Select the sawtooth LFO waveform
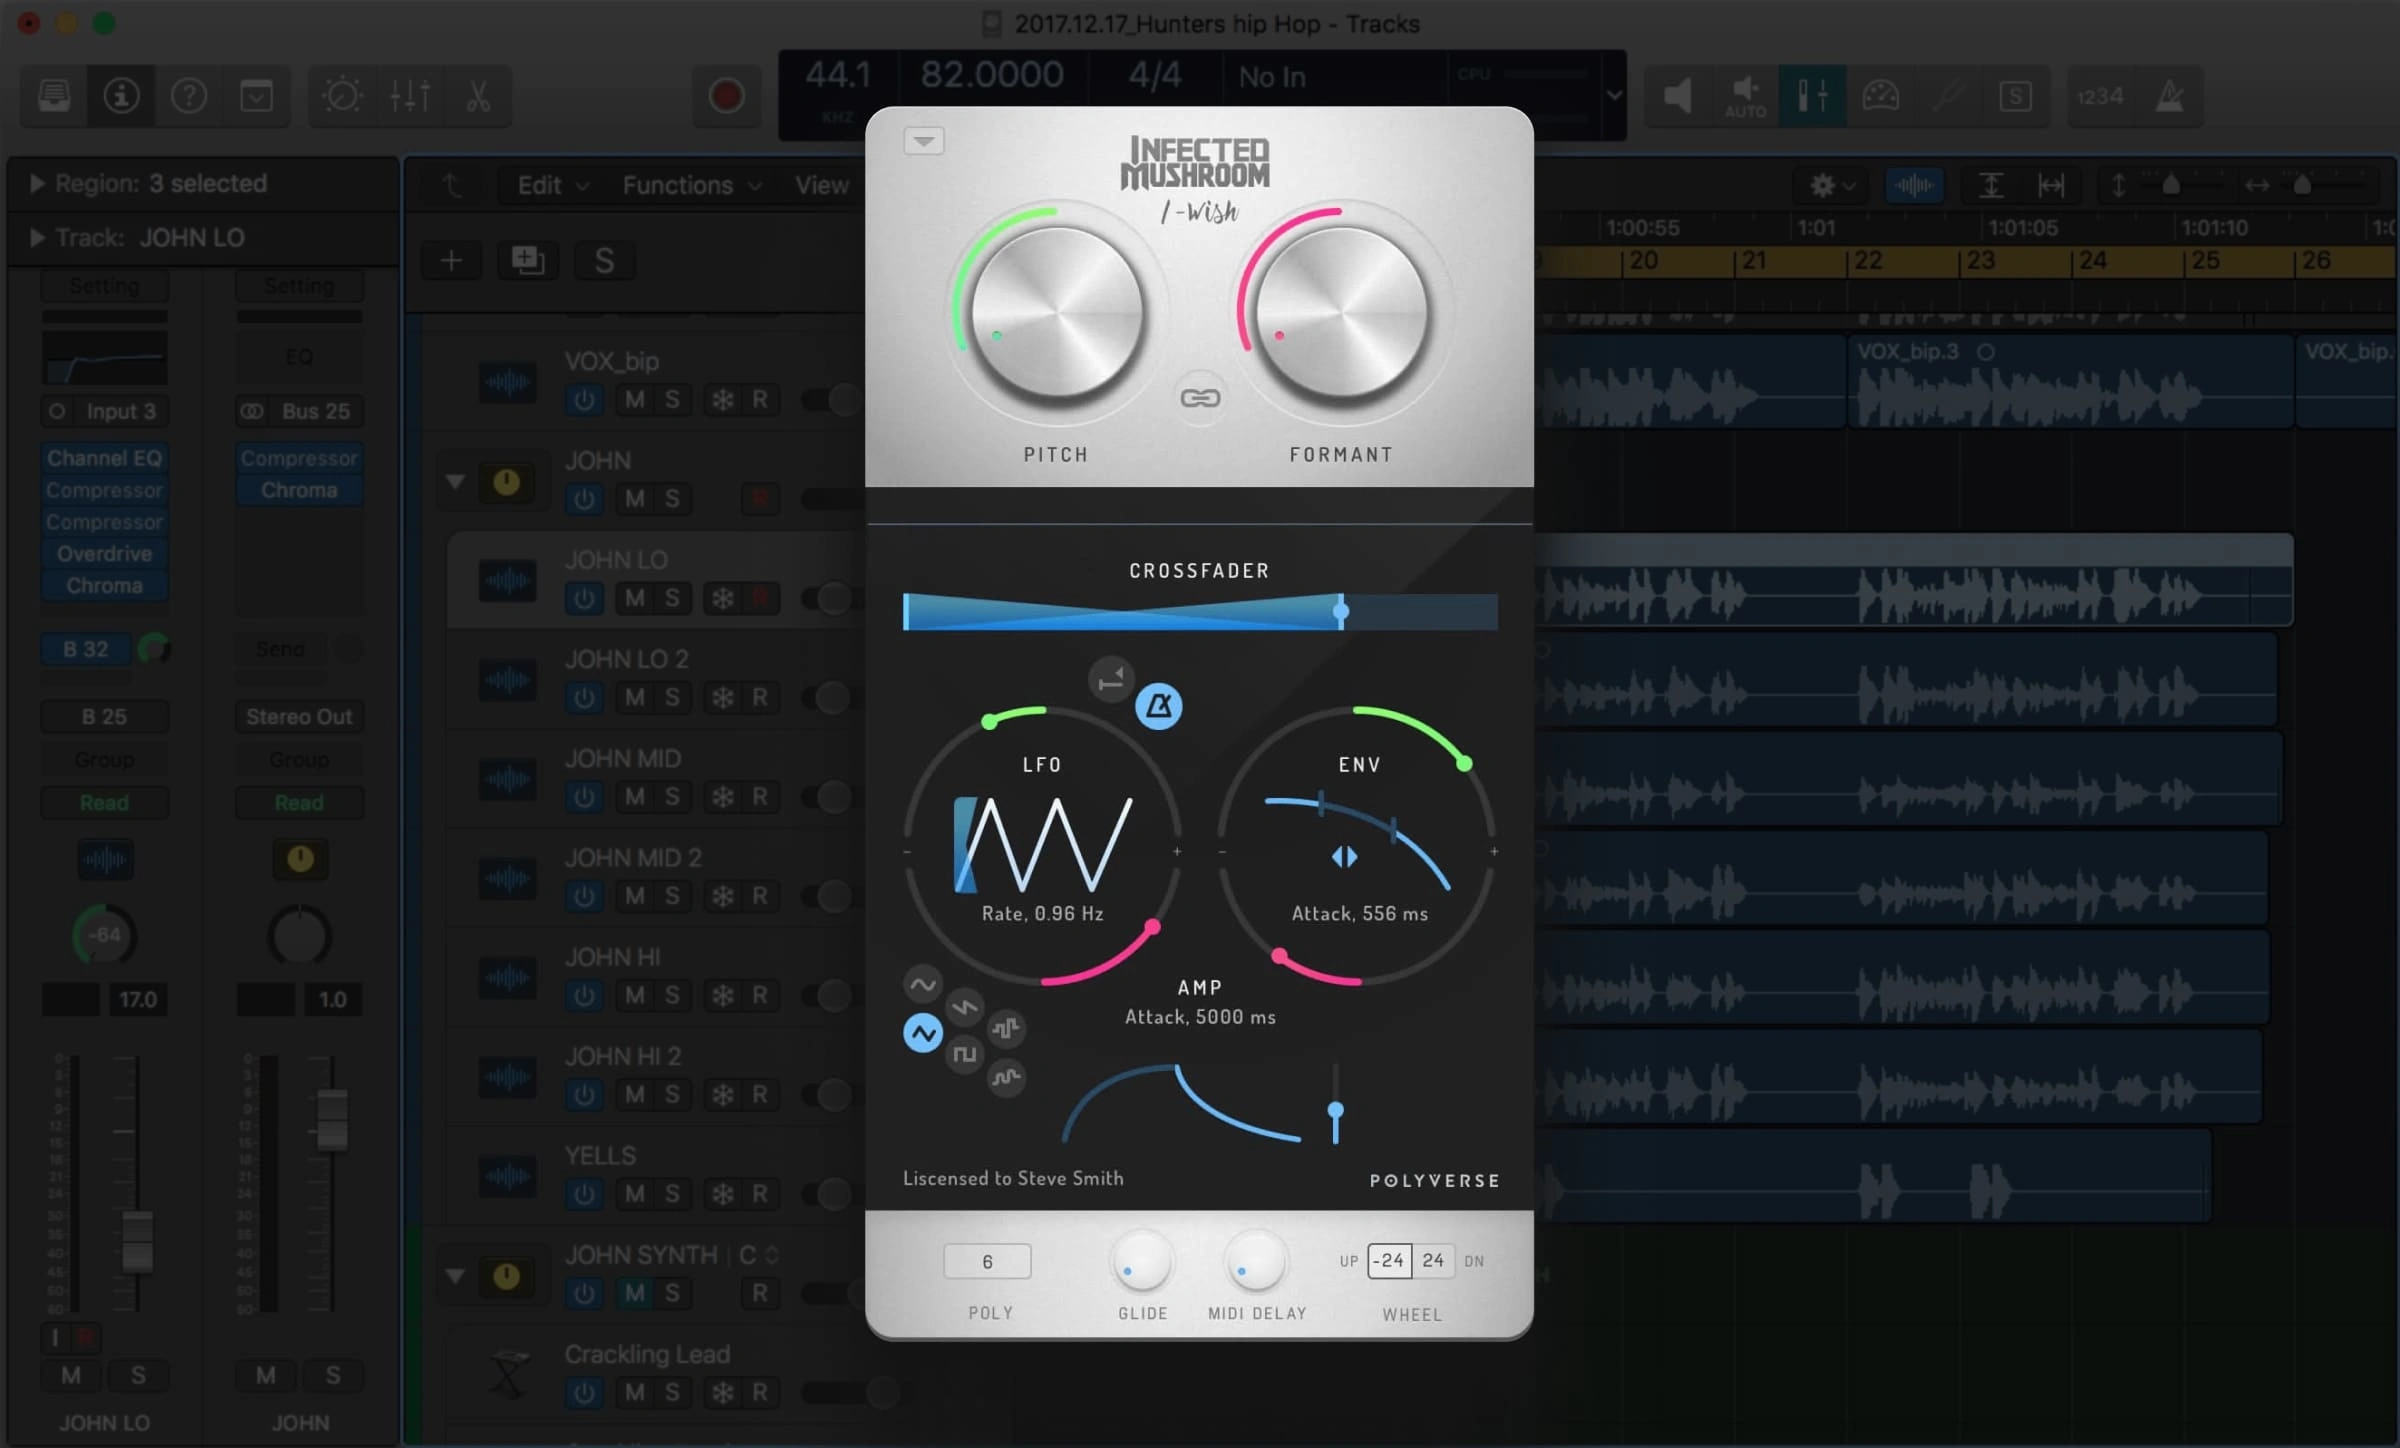Screen dimensions: 2400x1448 [x=964, y=1007]
